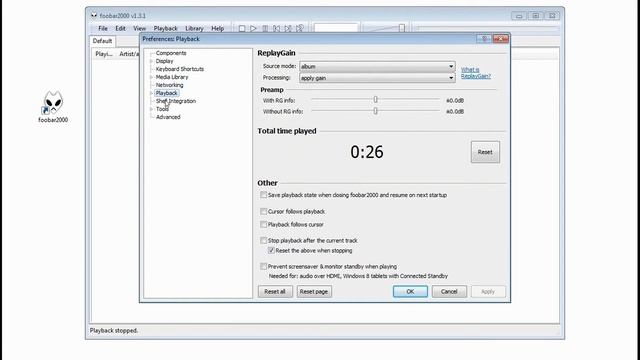The width and height of the screenshot is (640, 360).
Task: Click the Apply button
Action: 488,291
